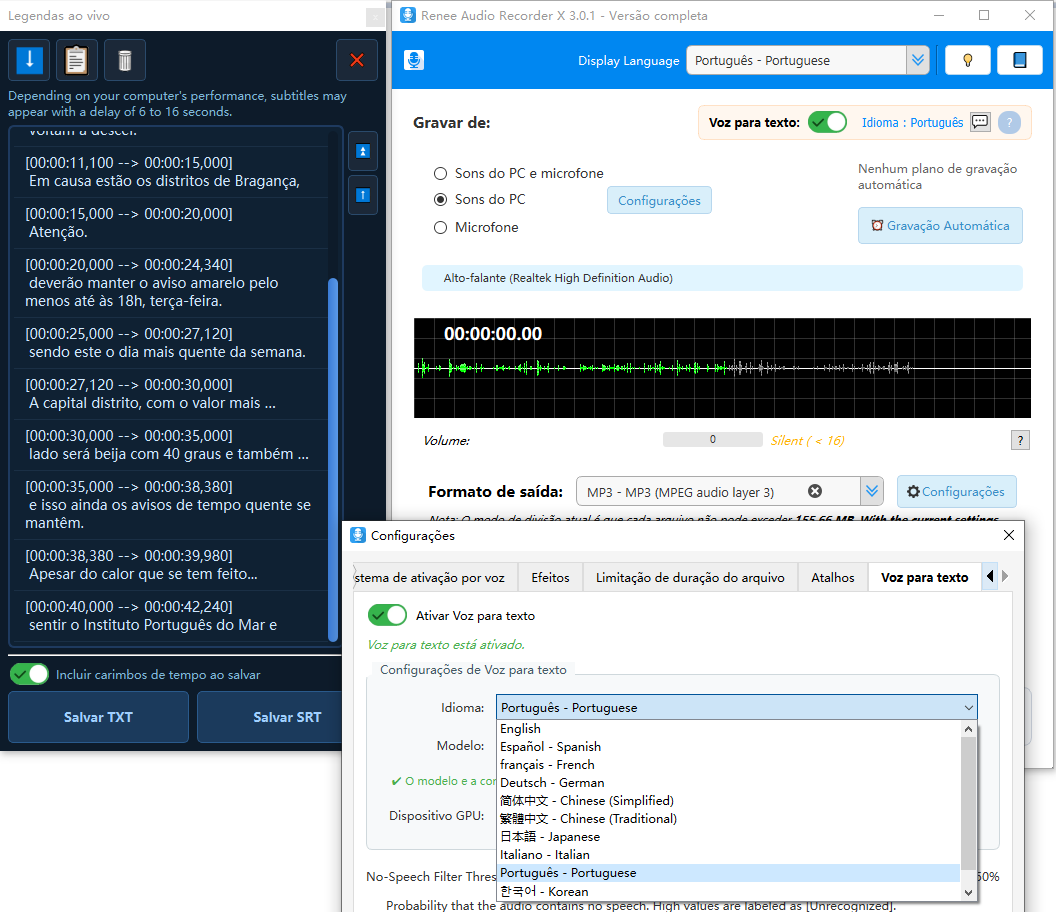1056x912 pixels.
Task: Click the question mark next to Volume
Action: coord(1020,441)
